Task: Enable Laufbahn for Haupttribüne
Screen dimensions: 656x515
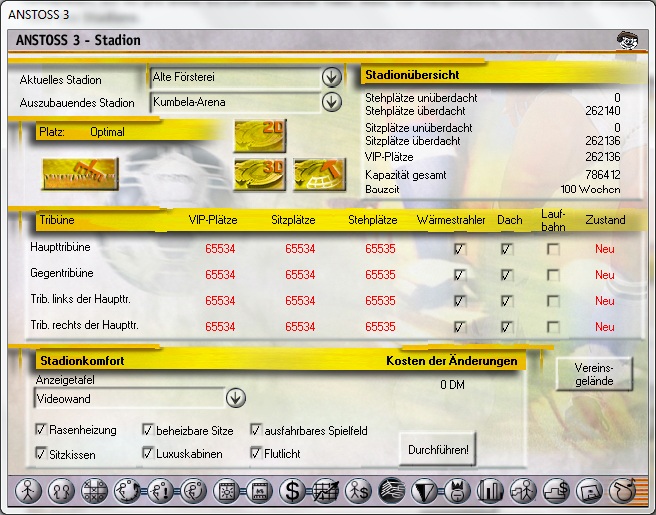Action: [x=554, y=249]
